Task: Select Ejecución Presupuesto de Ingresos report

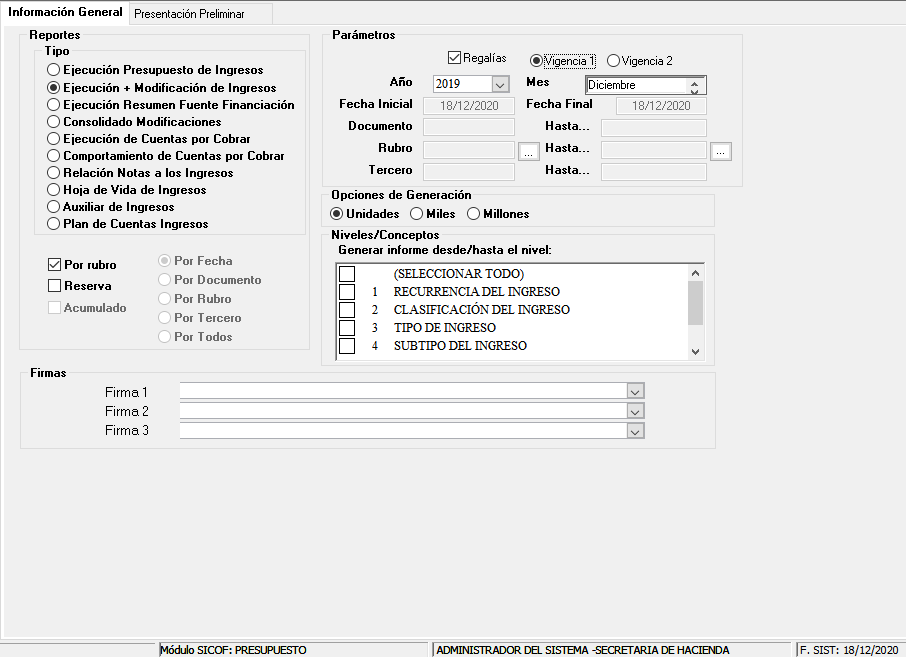Action: point(54,70)
